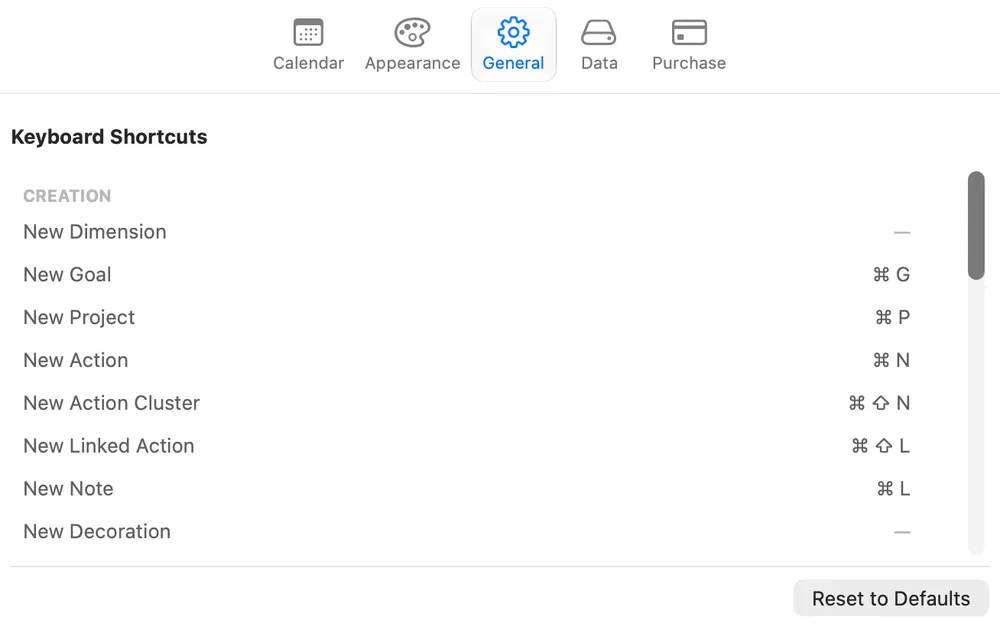Select the New Action shortcut row
The width and height of the screenshot is (1000, 630).
pos(467,360)
